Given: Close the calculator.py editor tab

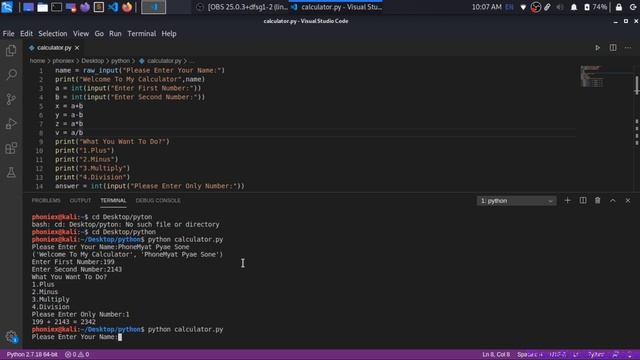Looking at the screenshot, I should pyautogui.click(x=77, y=48).
